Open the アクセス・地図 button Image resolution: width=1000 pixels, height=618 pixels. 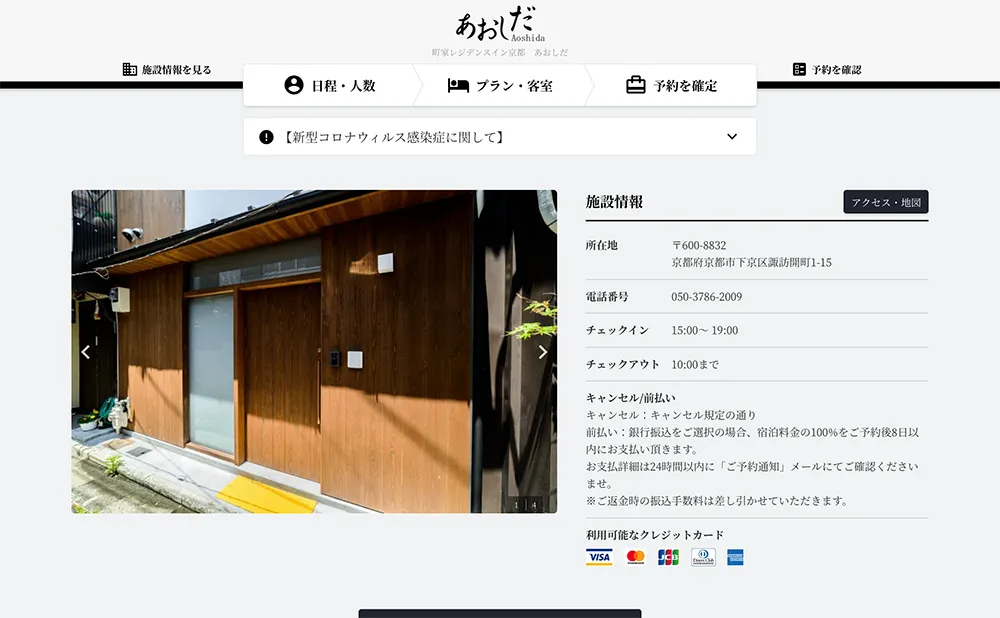[885, 201]
